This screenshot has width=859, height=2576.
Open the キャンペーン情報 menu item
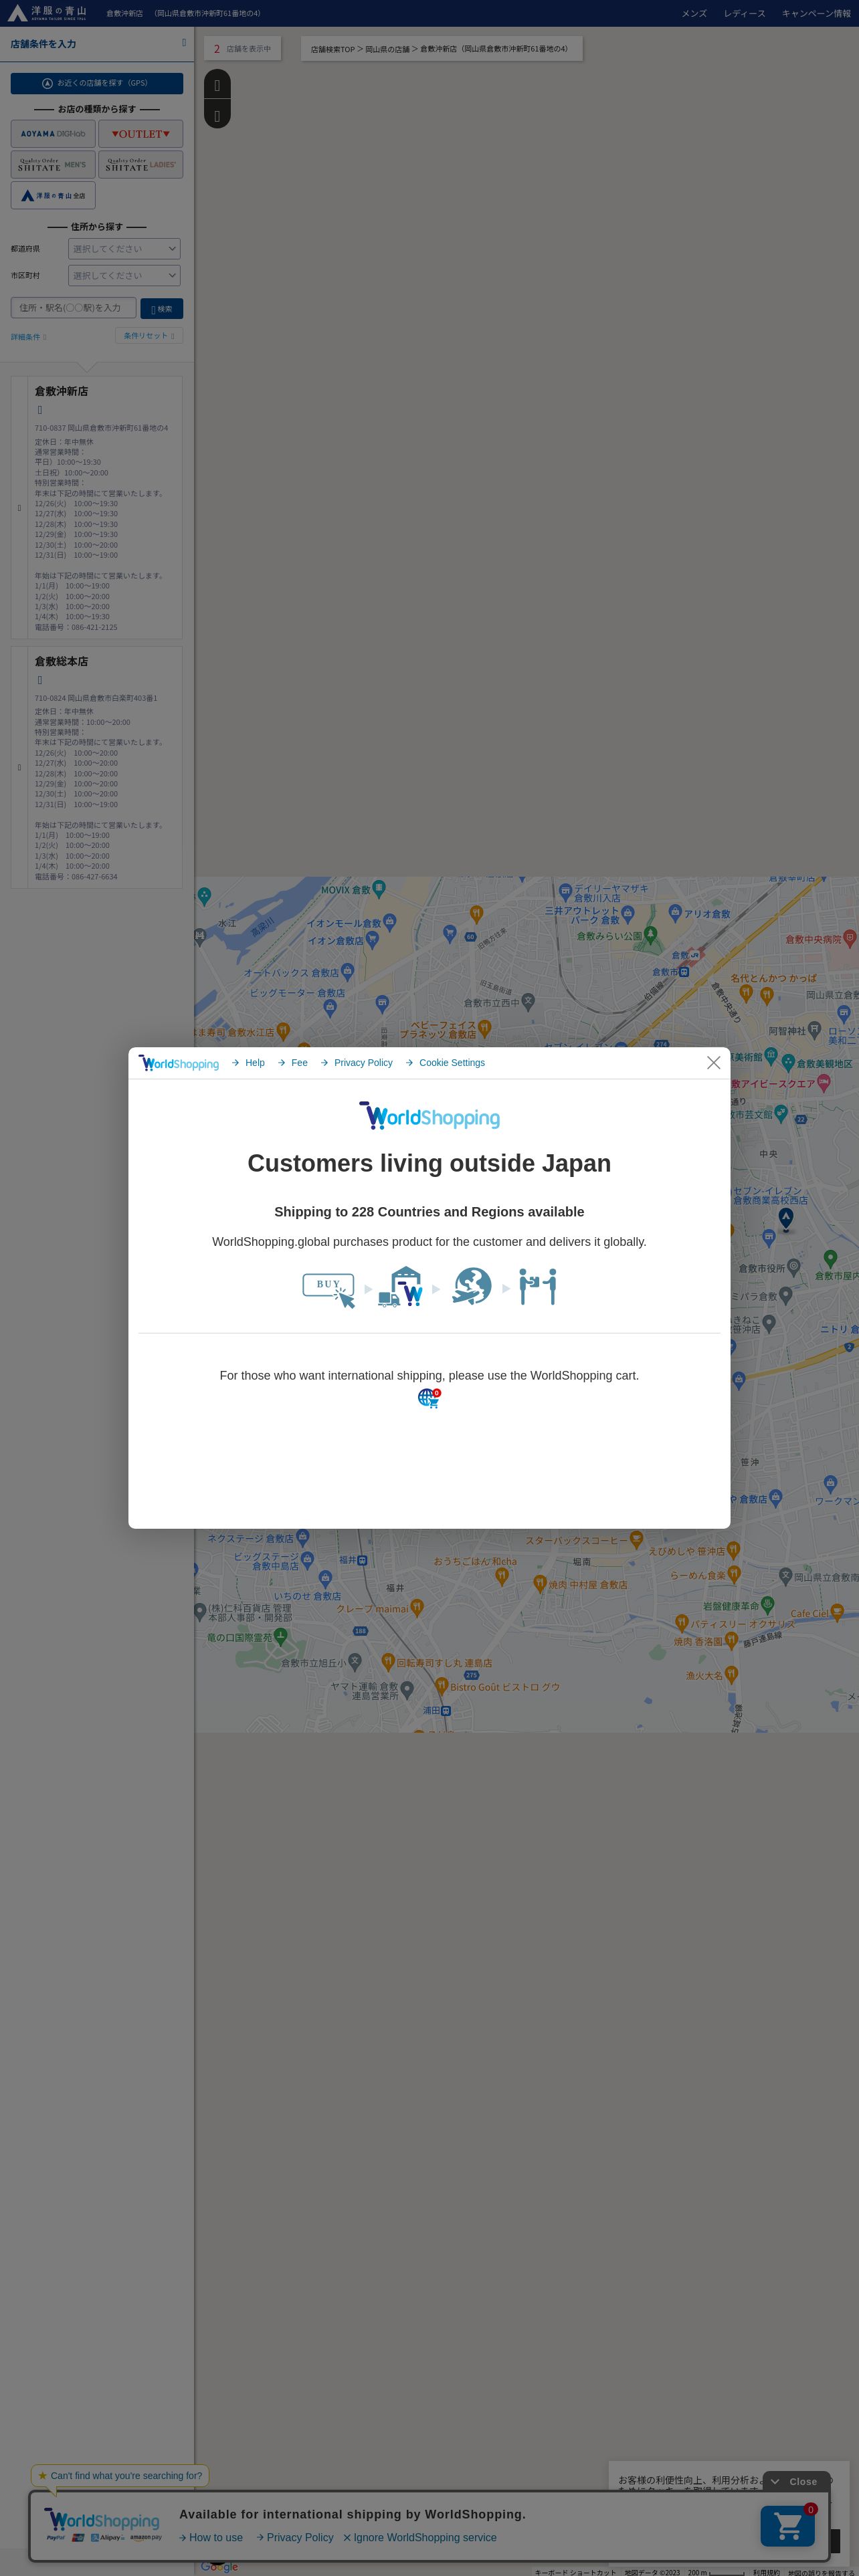(x=816, y=14)
